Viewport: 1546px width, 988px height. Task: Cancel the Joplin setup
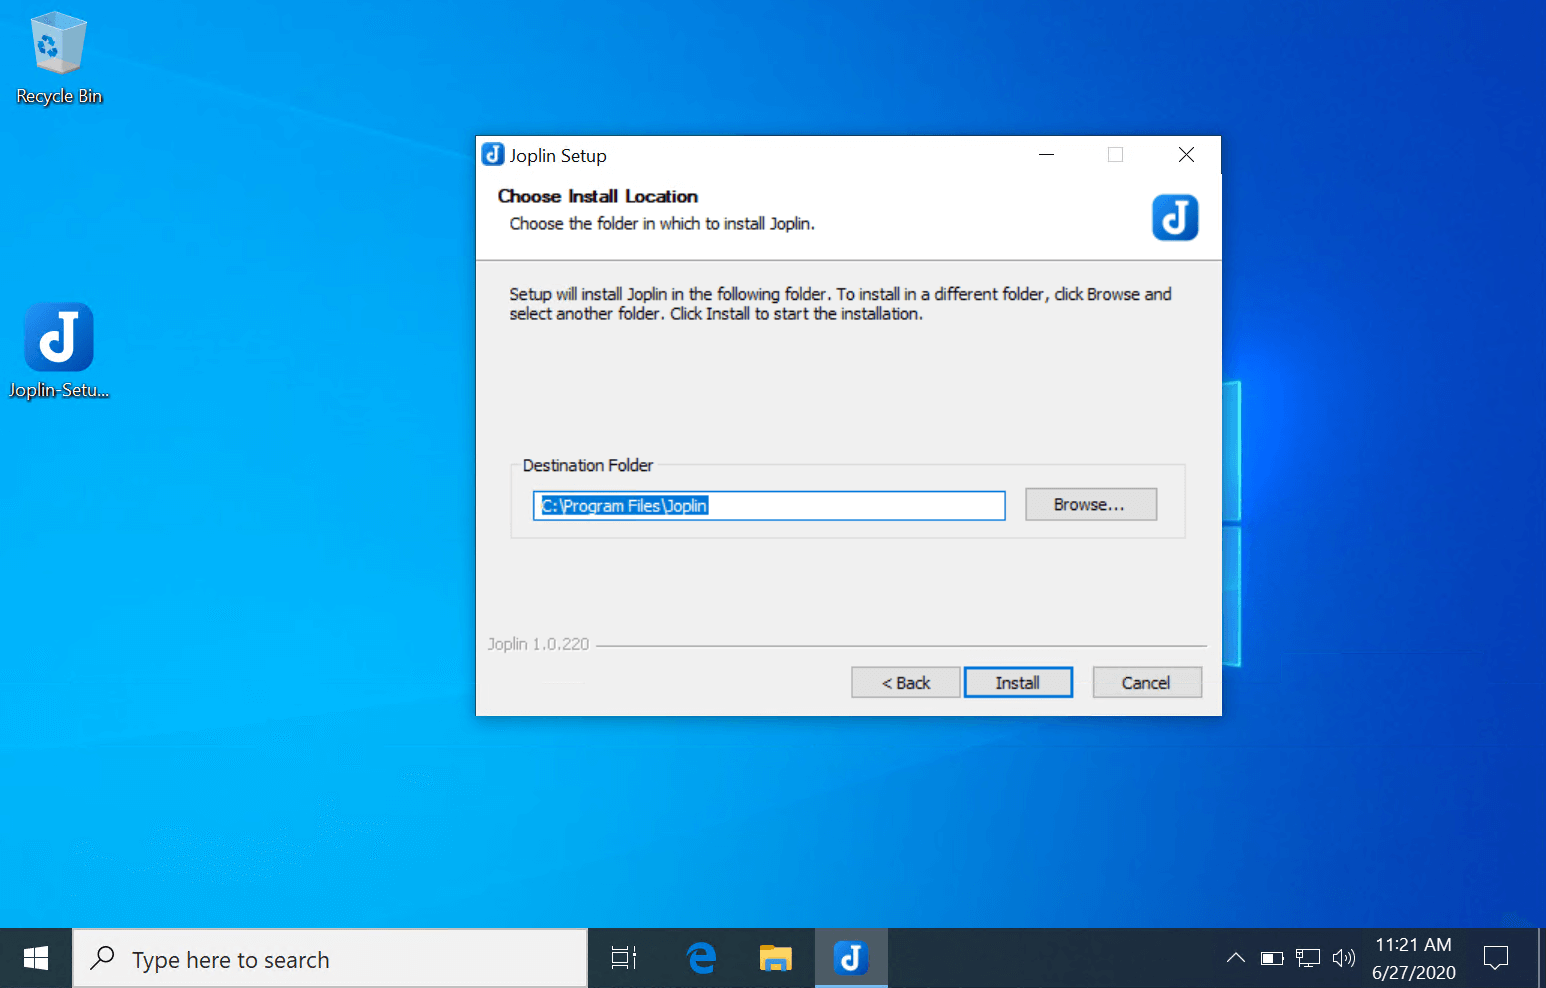click(x=1146, y=683)
